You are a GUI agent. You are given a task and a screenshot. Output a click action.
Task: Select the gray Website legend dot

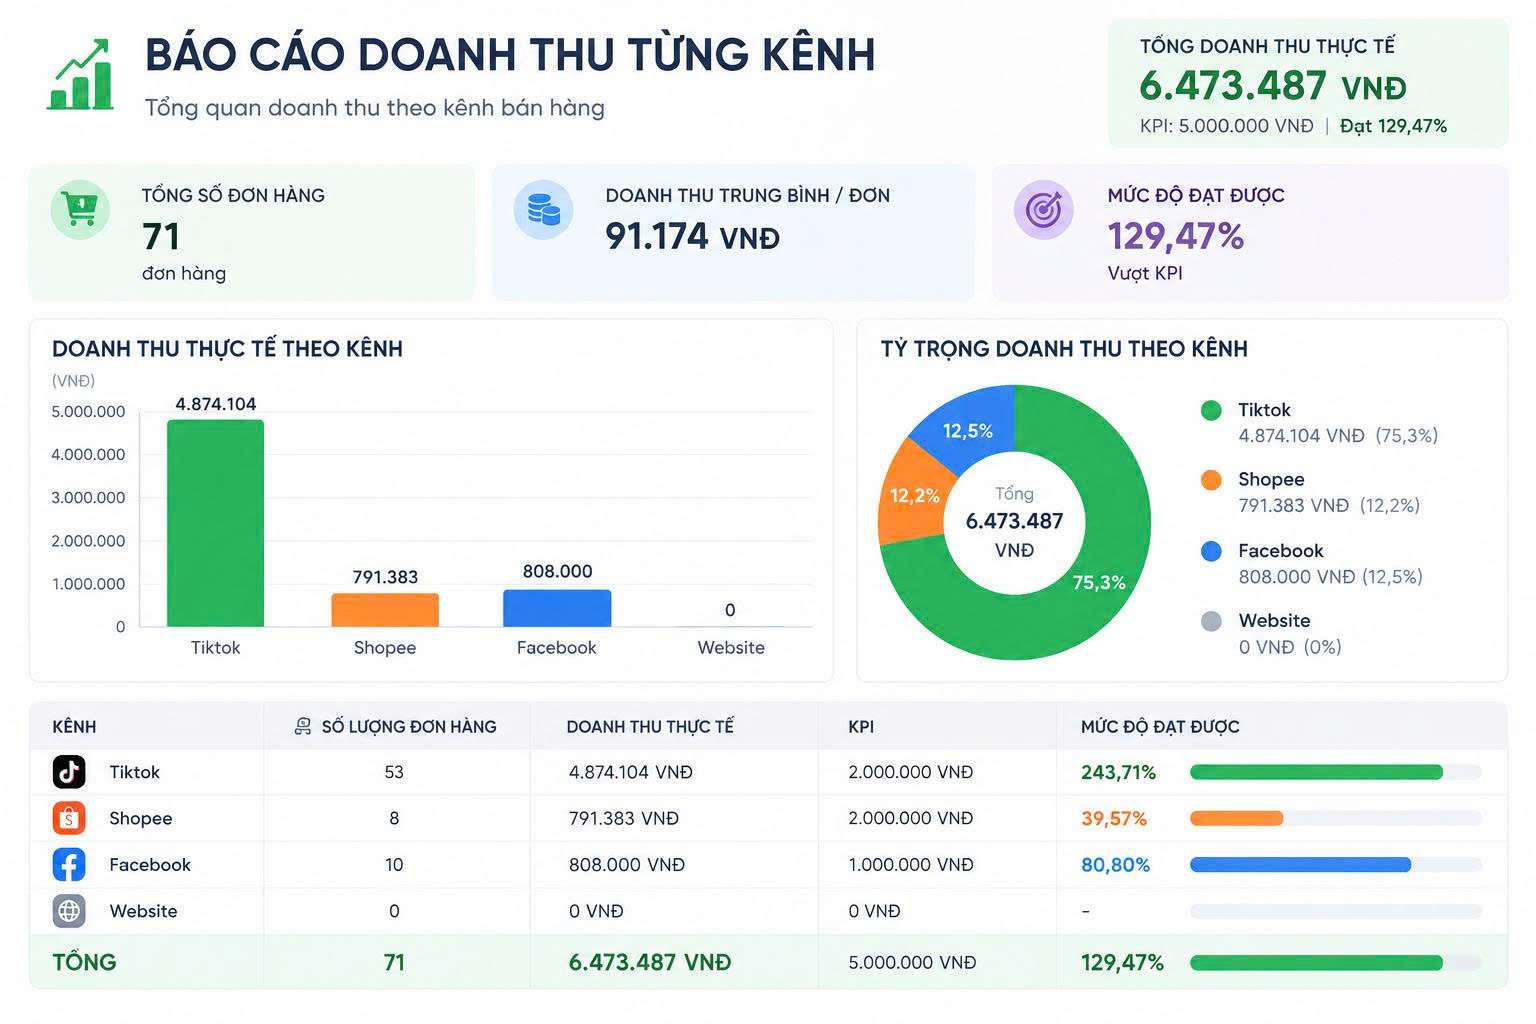1211,621
